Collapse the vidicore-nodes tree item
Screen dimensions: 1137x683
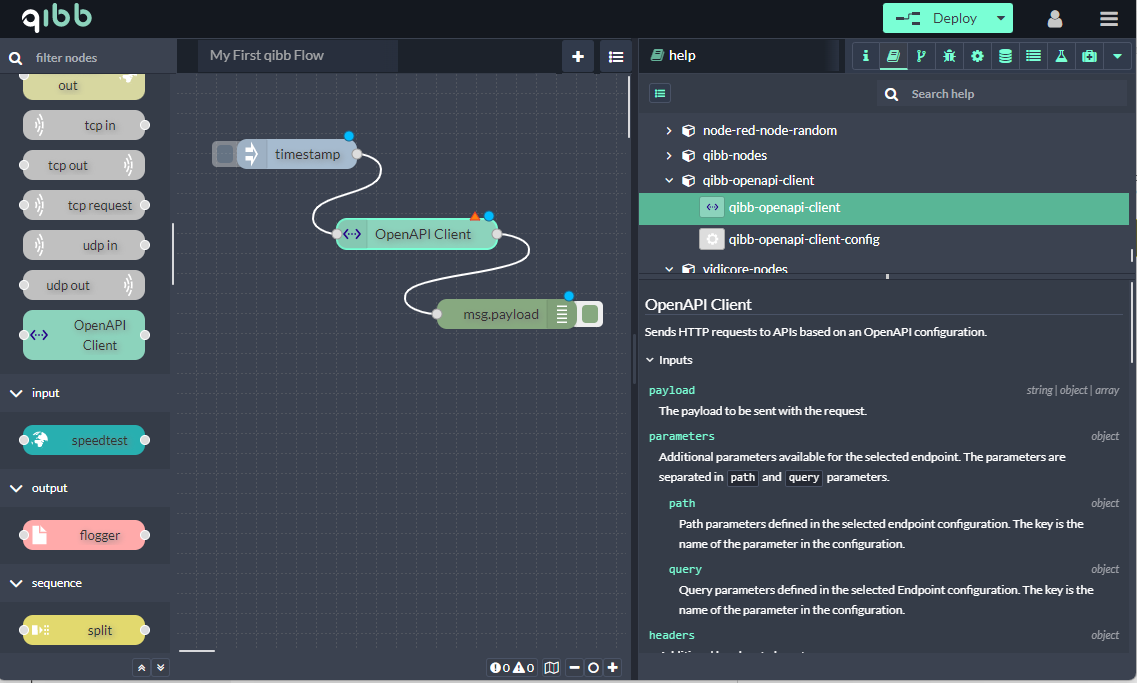tap(669, 269)
